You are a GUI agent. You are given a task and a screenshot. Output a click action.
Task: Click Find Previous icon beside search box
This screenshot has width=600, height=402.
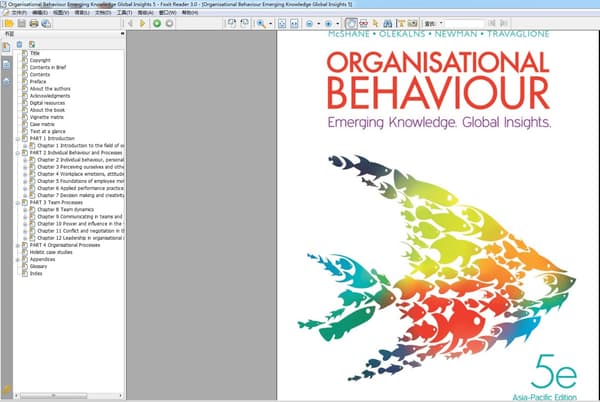coord(492,23)
